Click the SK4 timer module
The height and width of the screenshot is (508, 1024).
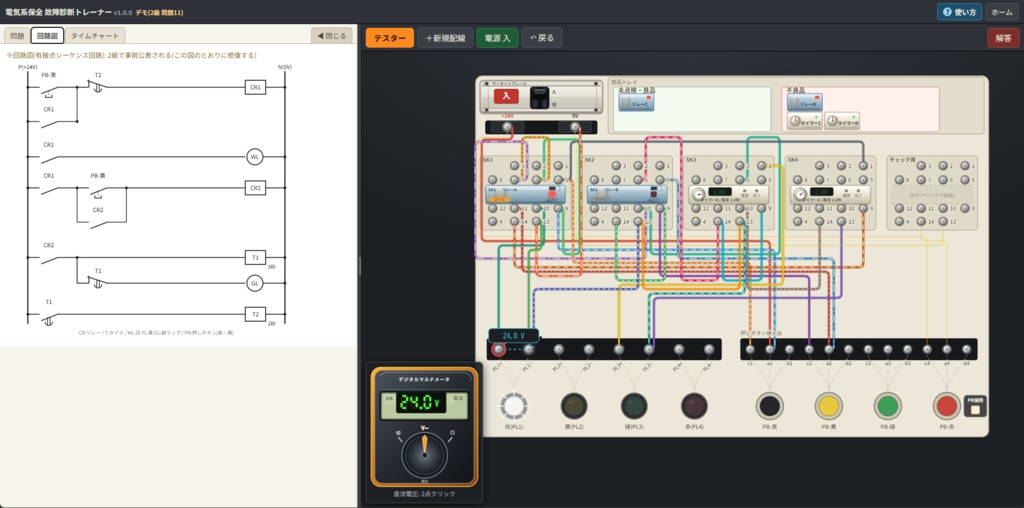coord(831,194)
